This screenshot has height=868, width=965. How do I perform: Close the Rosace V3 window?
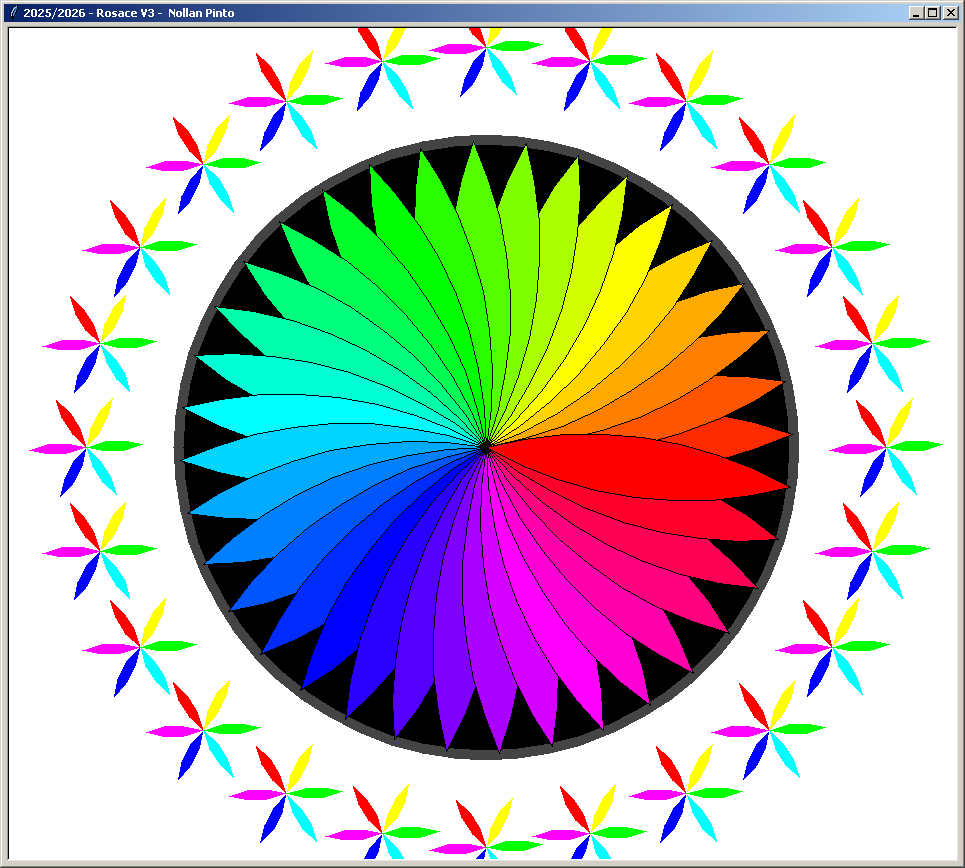[950, 12]
